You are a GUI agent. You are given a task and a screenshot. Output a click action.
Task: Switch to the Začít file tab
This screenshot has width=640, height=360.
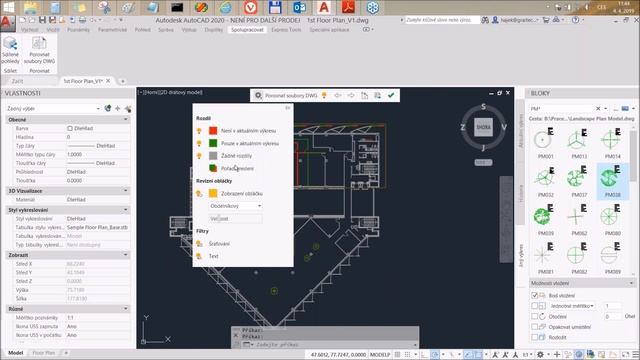(18, 81)
